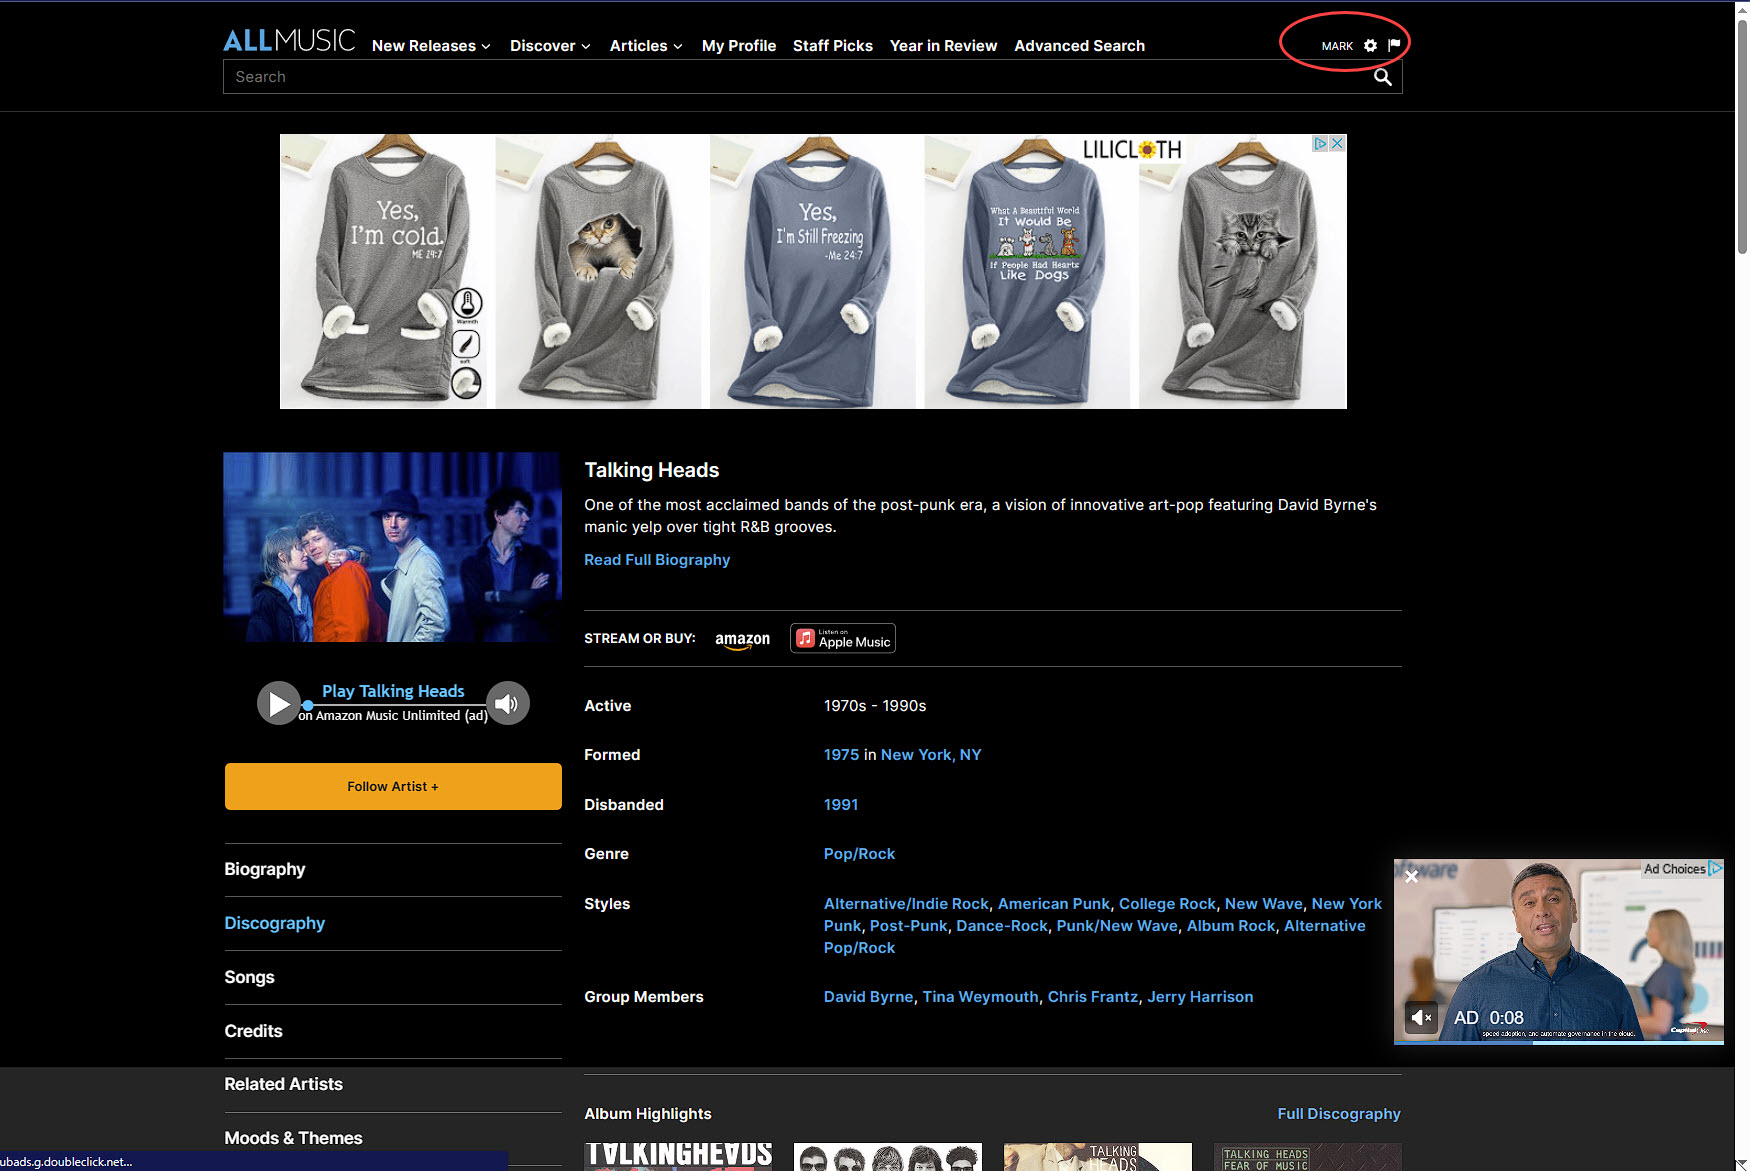Screen dimensions: 1750x1171
Task: Unmute the video ad sound
Action: coord(1420,1018)
